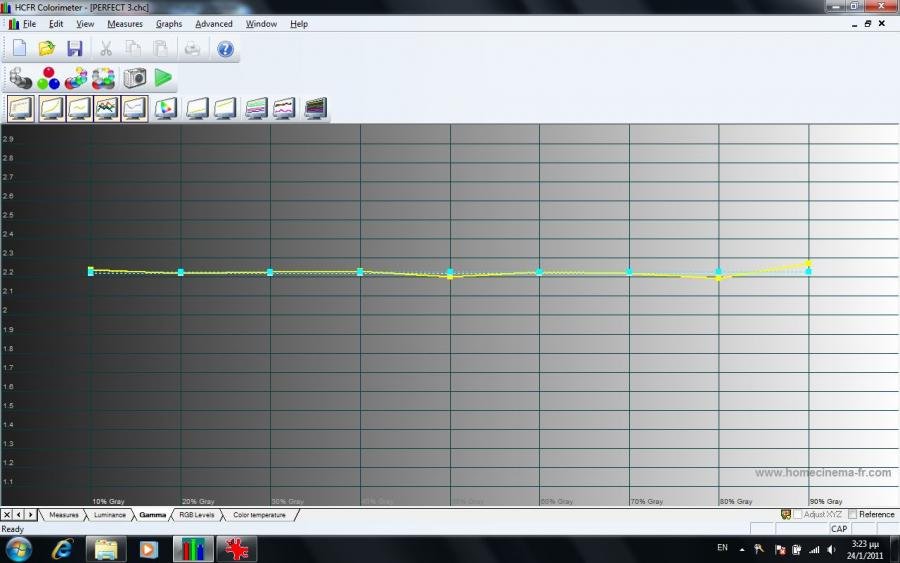Enable the Reference checkbox
The width and height of the screenshot is (900, 563).
pyautogui.click(x=852, y=514)
